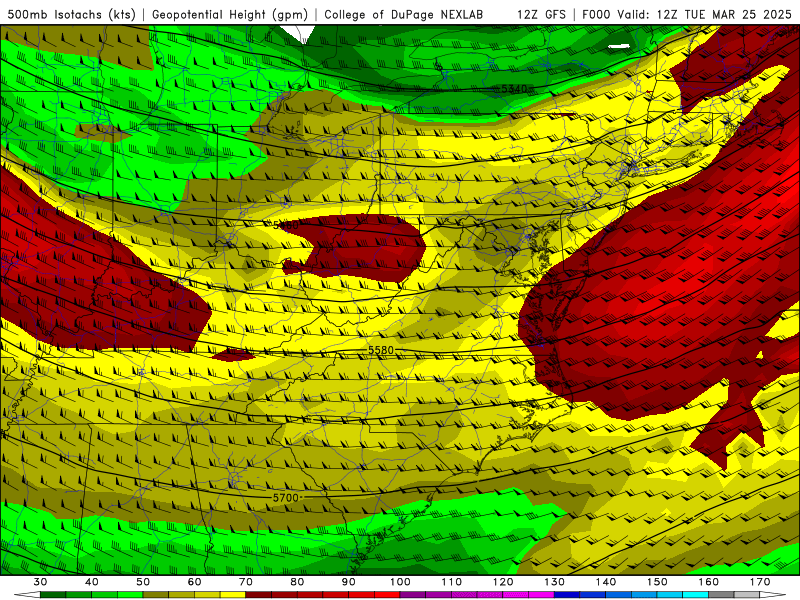Image resolution: width=800 pixels, height=600 pixels.
Task: Click the left arrow end of the color bar
Action: pyautogui.click(x=27, y=595)
